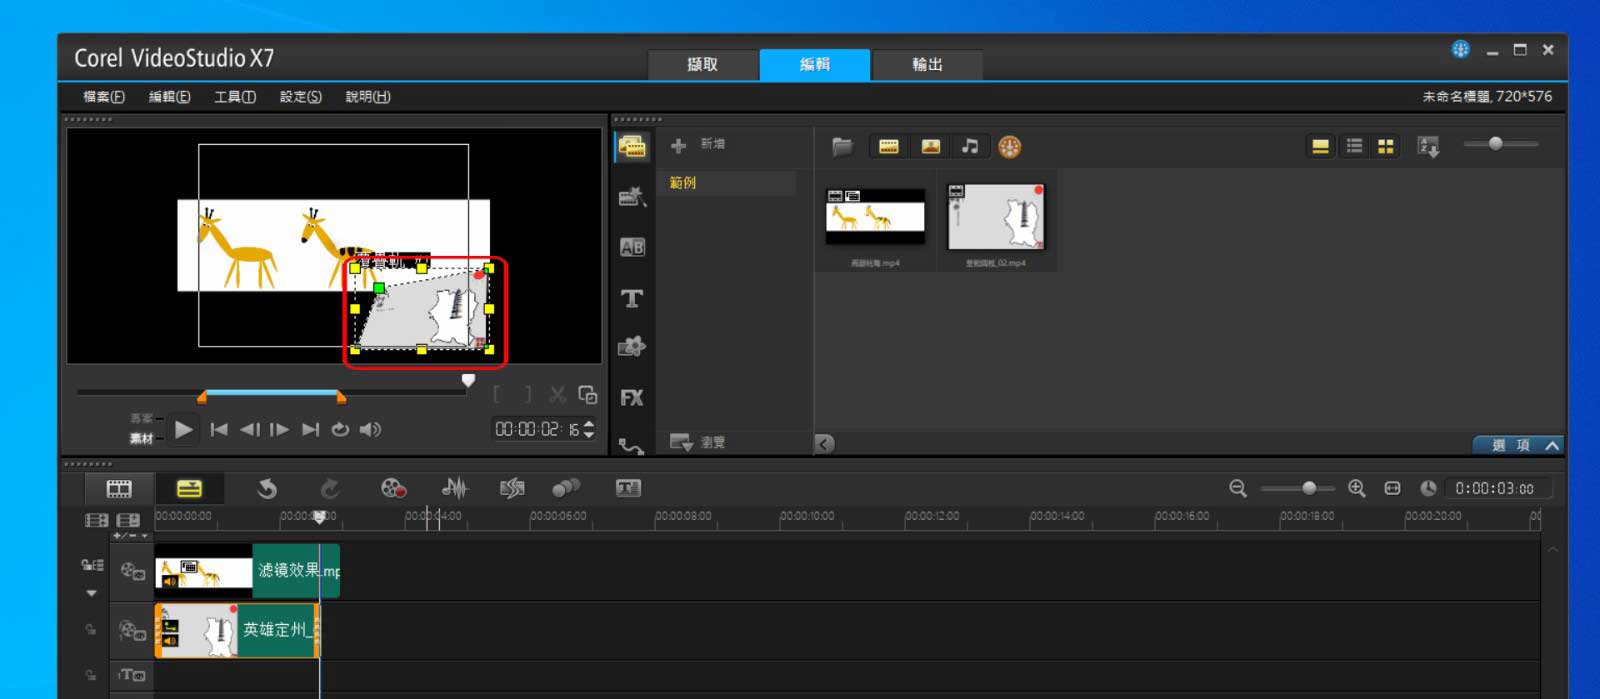The width and height of the screenshot is (1600, 699).
Task: Click the sort clips A-Z icon
Action: 1428,147
